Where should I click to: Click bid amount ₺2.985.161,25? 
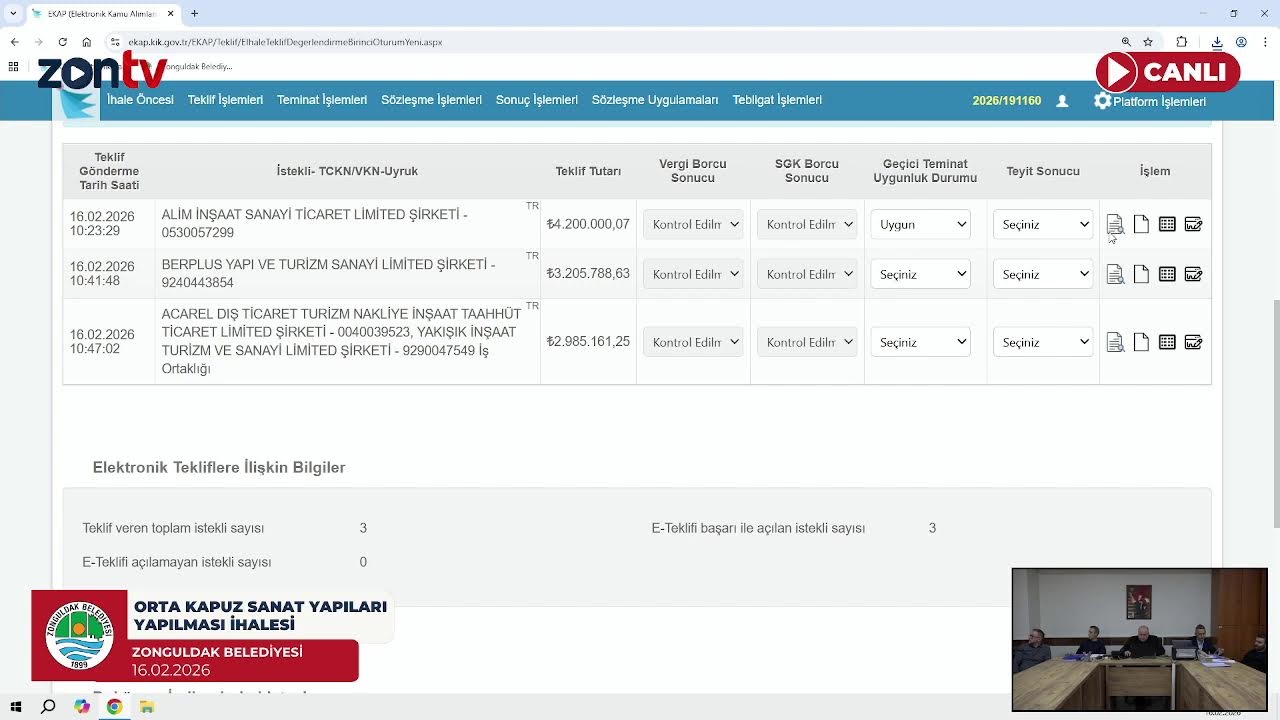pyautogui.click(x=588, y=341)
